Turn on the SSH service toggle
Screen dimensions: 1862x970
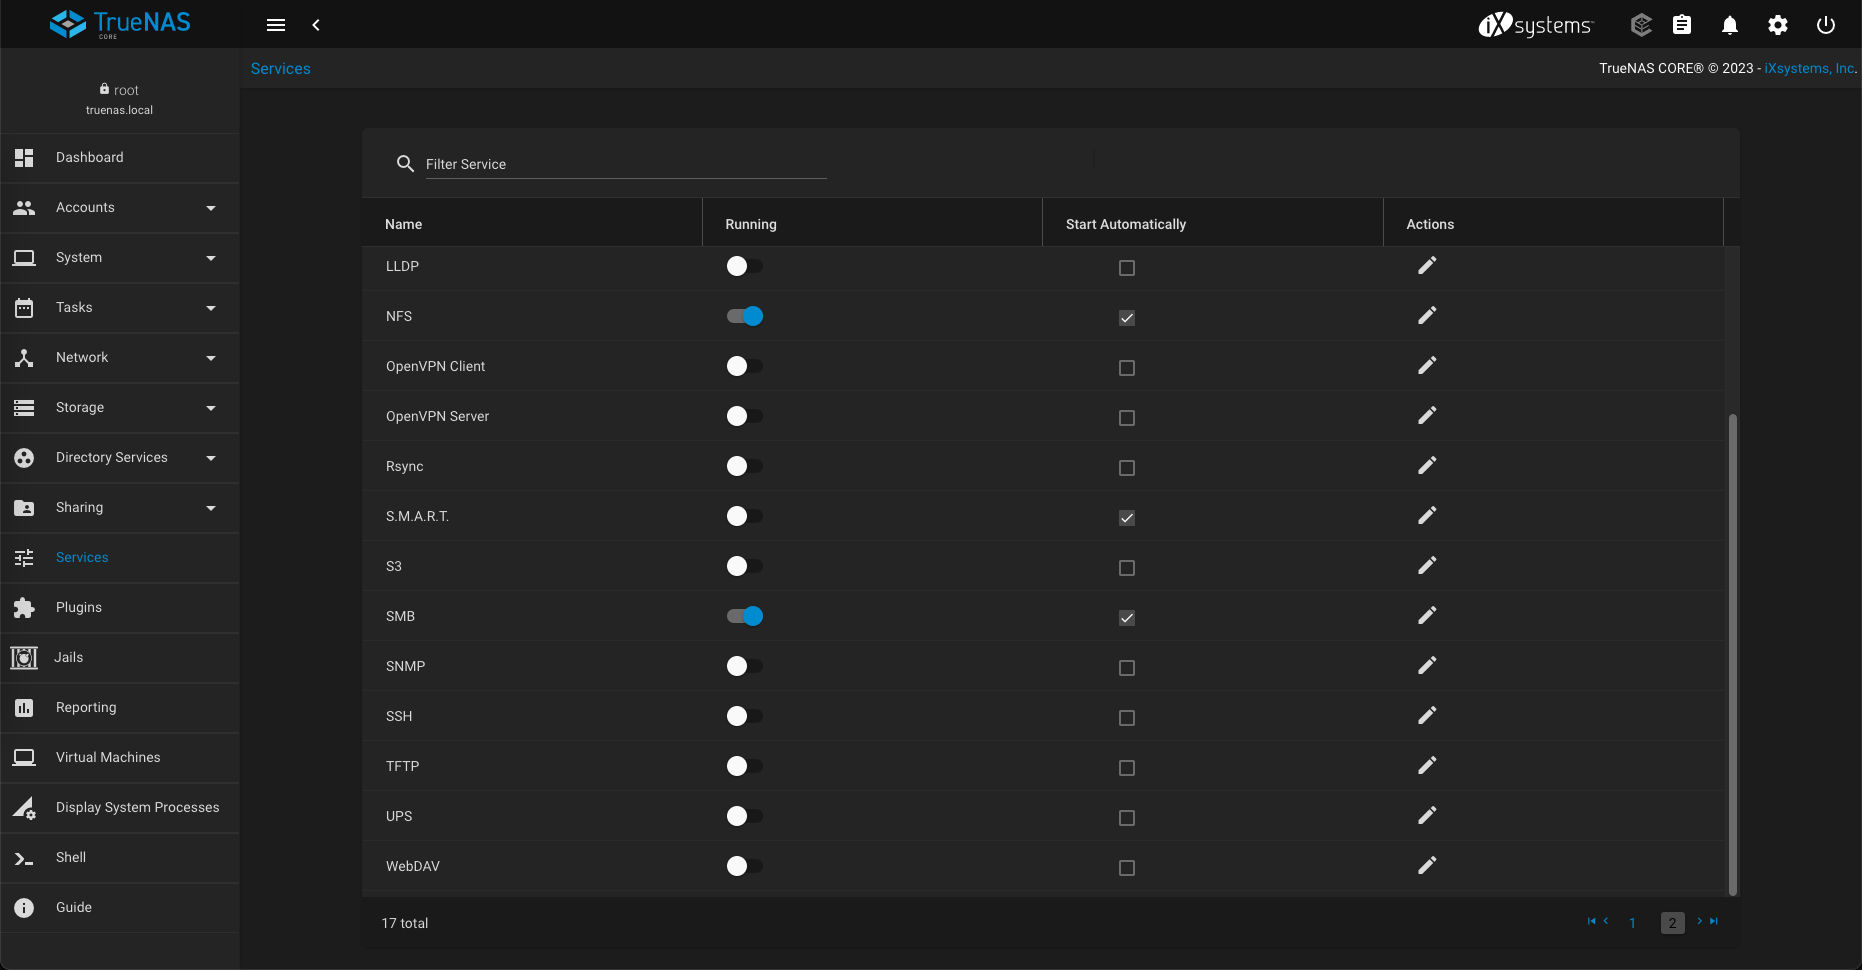tap(744, 716)
